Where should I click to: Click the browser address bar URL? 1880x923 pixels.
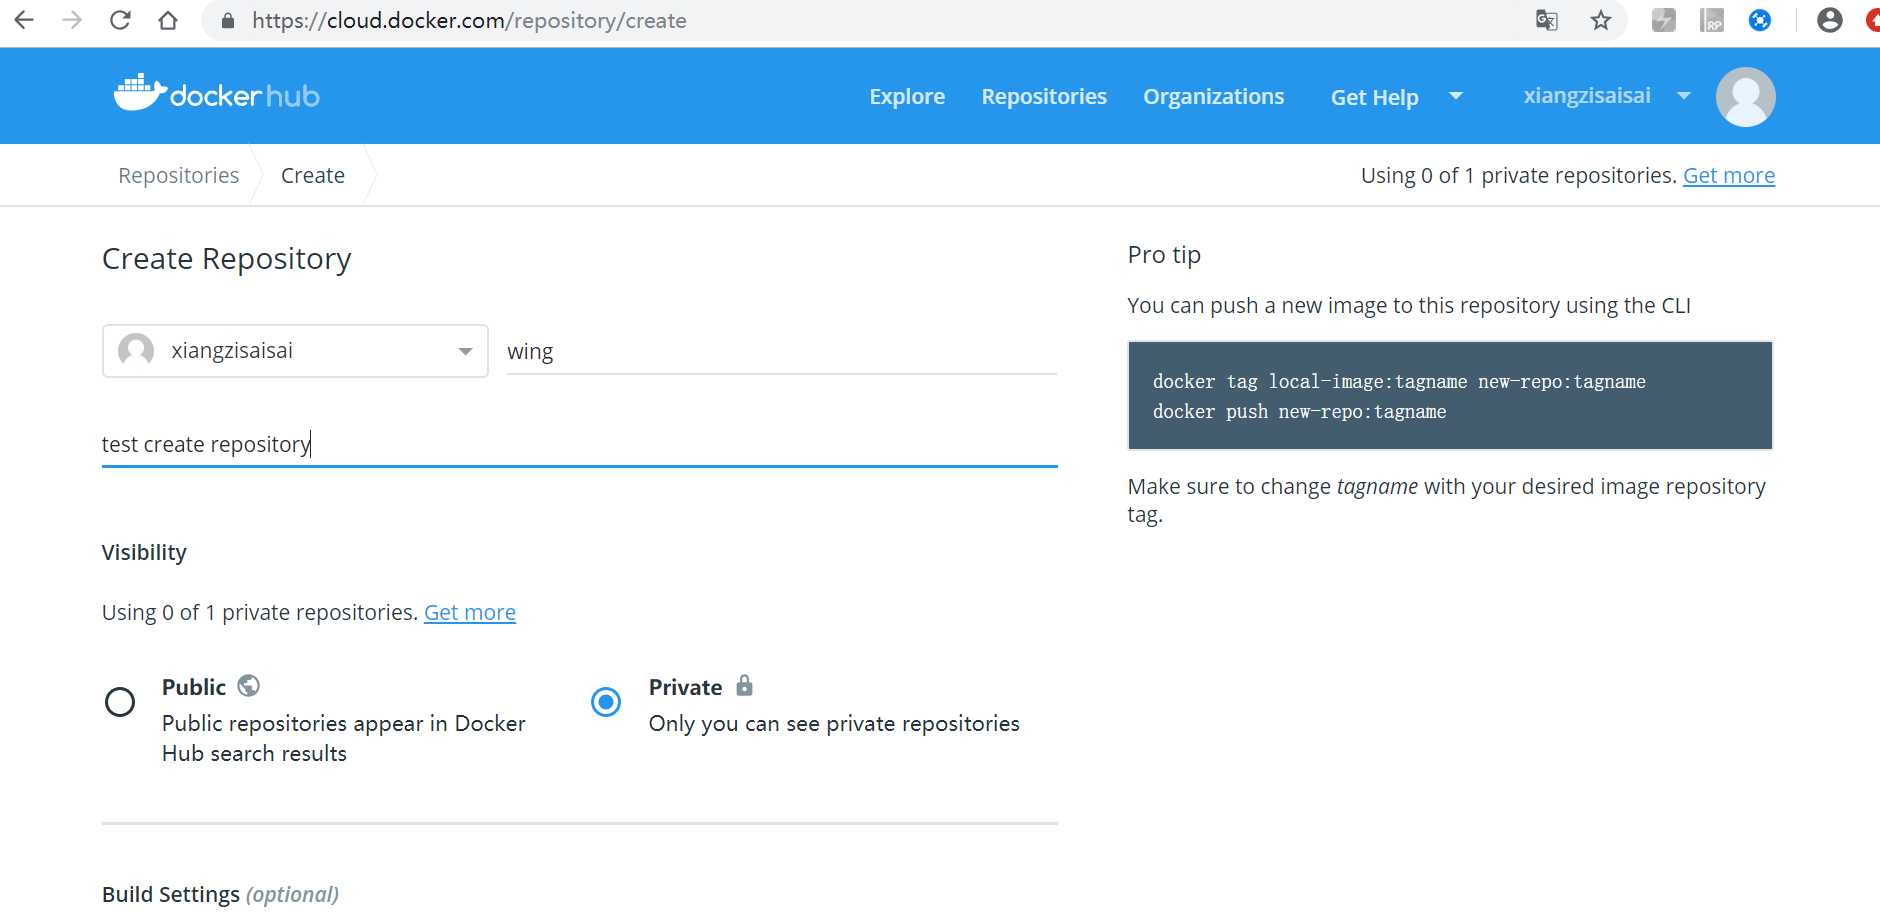click(470, 21)
